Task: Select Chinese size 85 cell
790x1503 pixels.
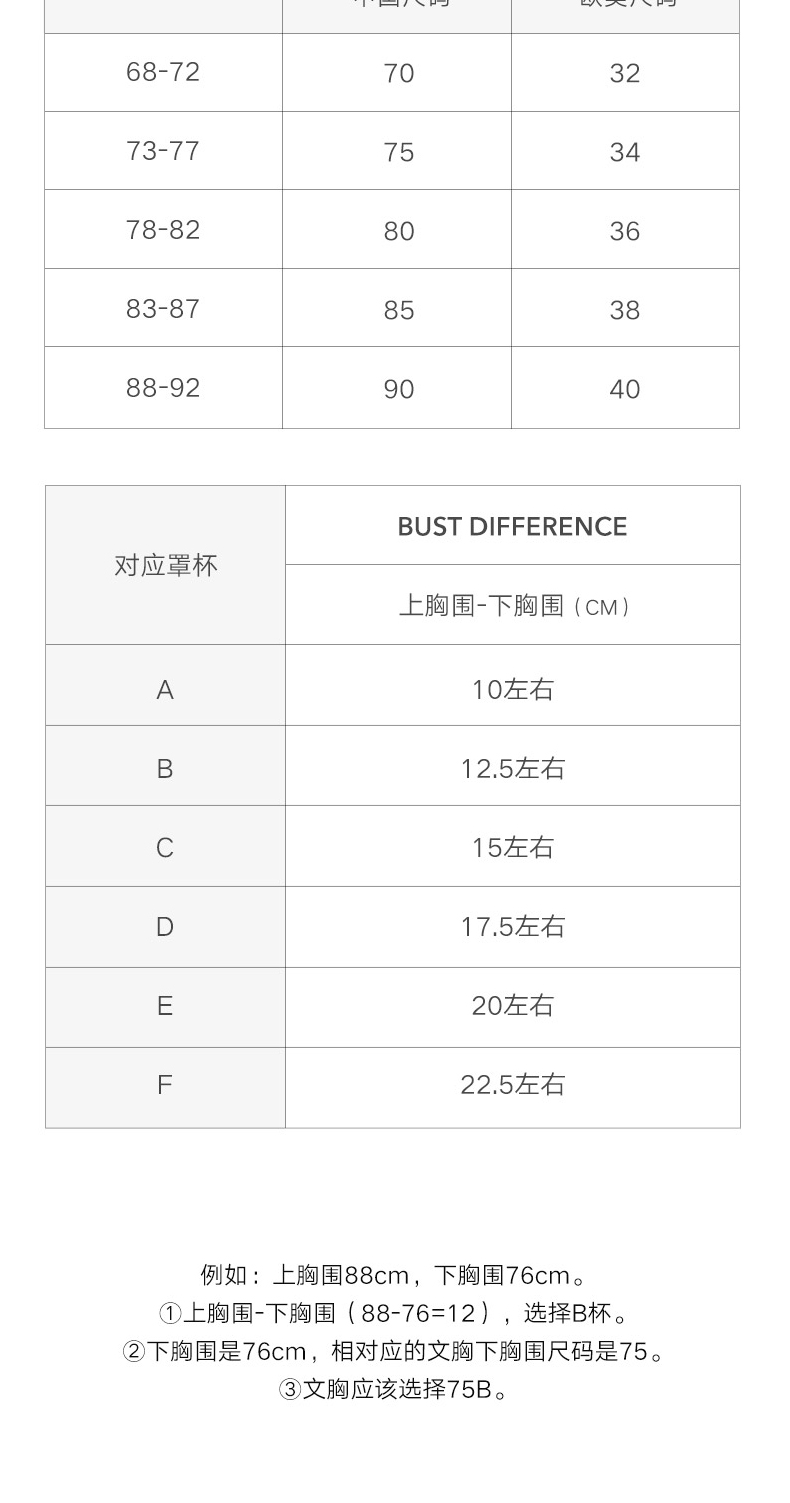Action: [398, 310]
